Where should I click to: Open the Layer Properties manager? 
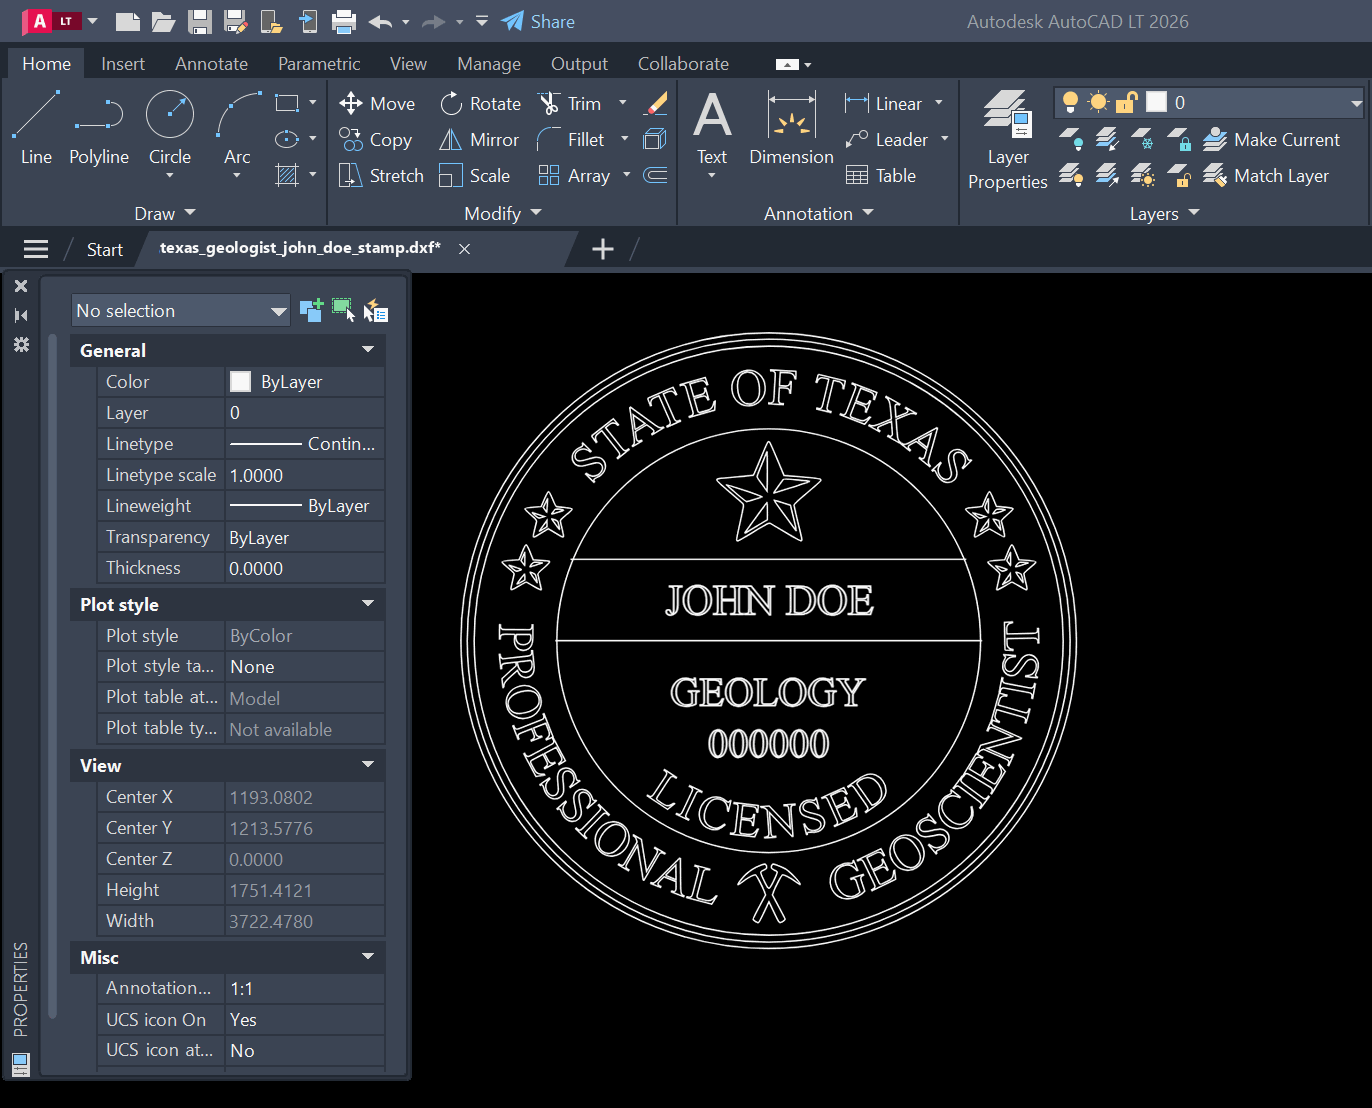1008,139
